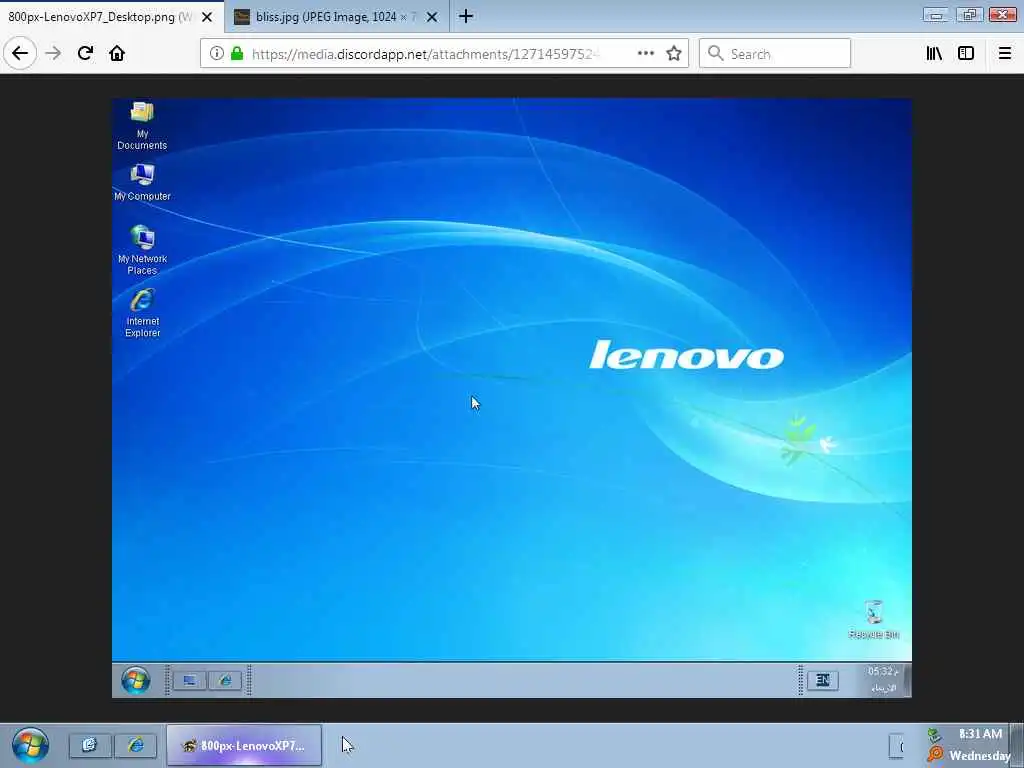Click the Search input field
1024x768 pixels.
tap(775, 54)
